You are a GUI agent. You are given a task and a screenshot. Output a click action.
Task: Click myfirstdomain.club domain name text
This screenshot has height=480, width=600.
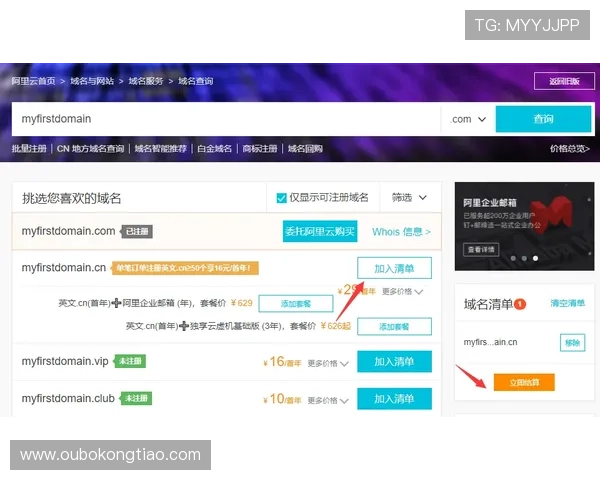tap(68, 398)
